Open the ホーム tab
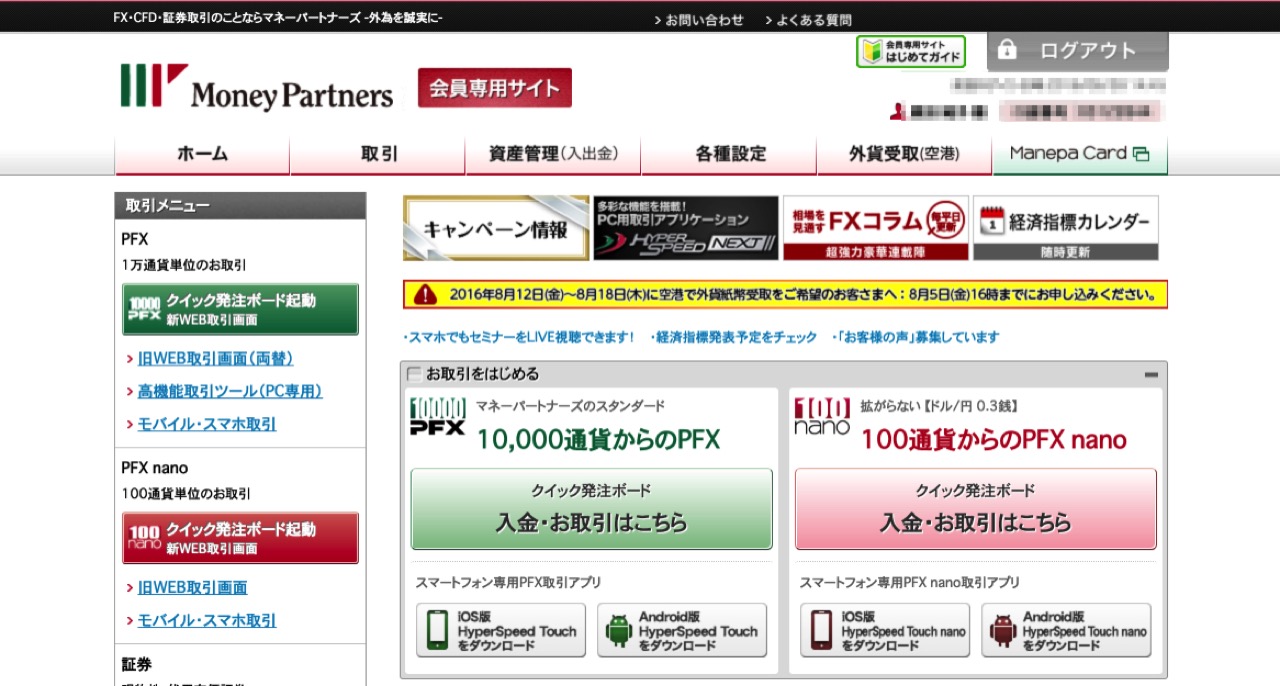 [202, 155]
